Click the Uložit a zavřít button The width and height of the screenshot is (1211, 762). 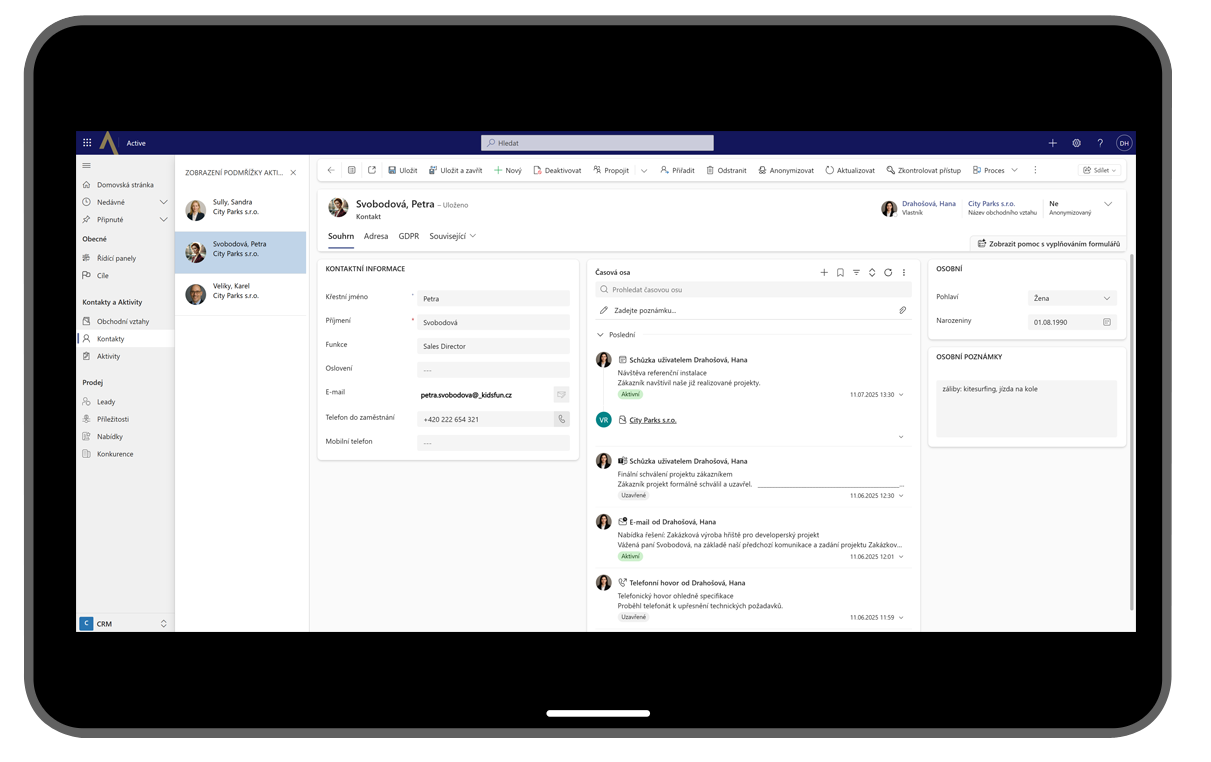456,171
